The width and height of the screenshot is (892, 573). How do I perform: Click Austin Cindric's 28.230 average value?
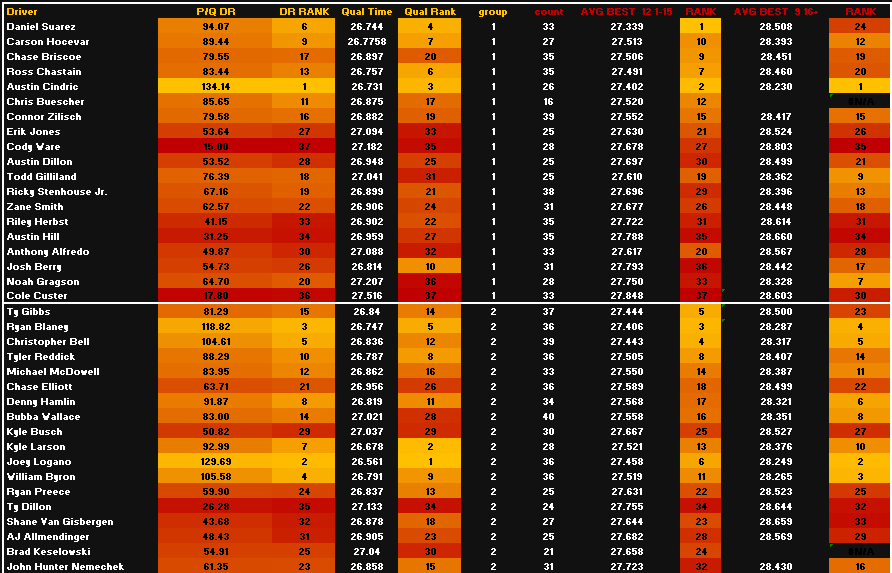pyautogui.click(x=776, y=86)
